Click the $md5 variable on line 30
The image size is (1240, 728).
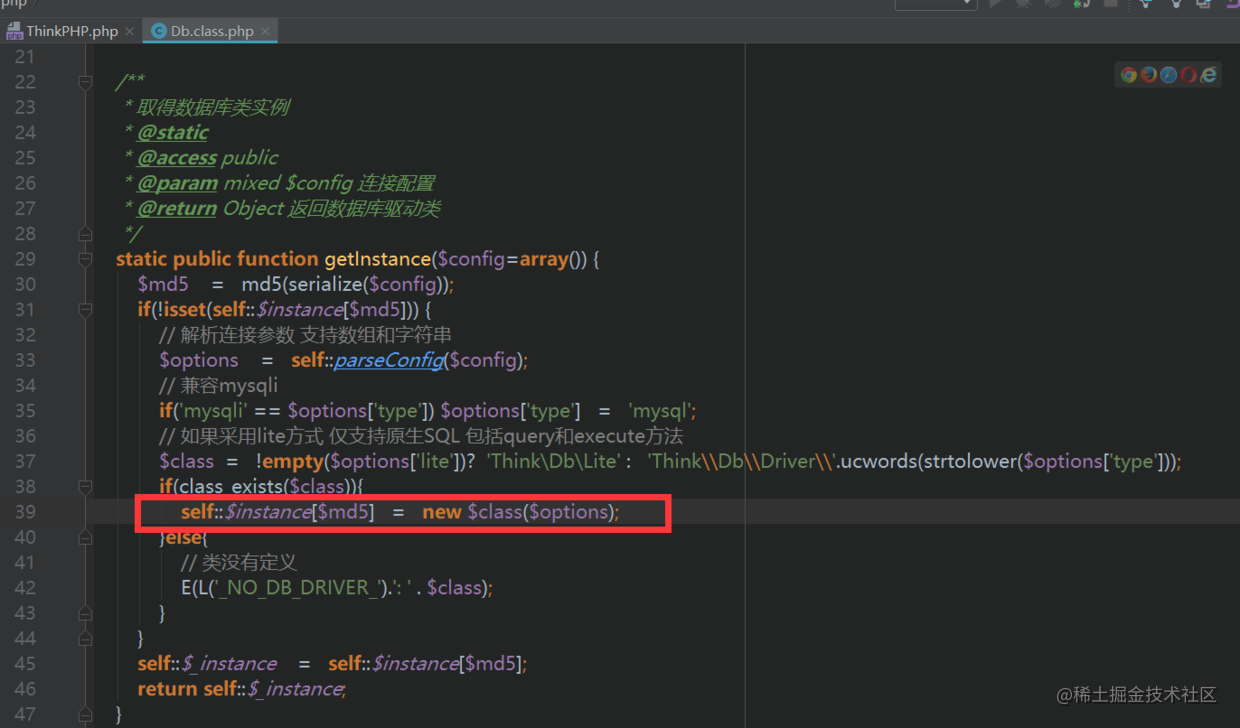[x=163, y=284]
